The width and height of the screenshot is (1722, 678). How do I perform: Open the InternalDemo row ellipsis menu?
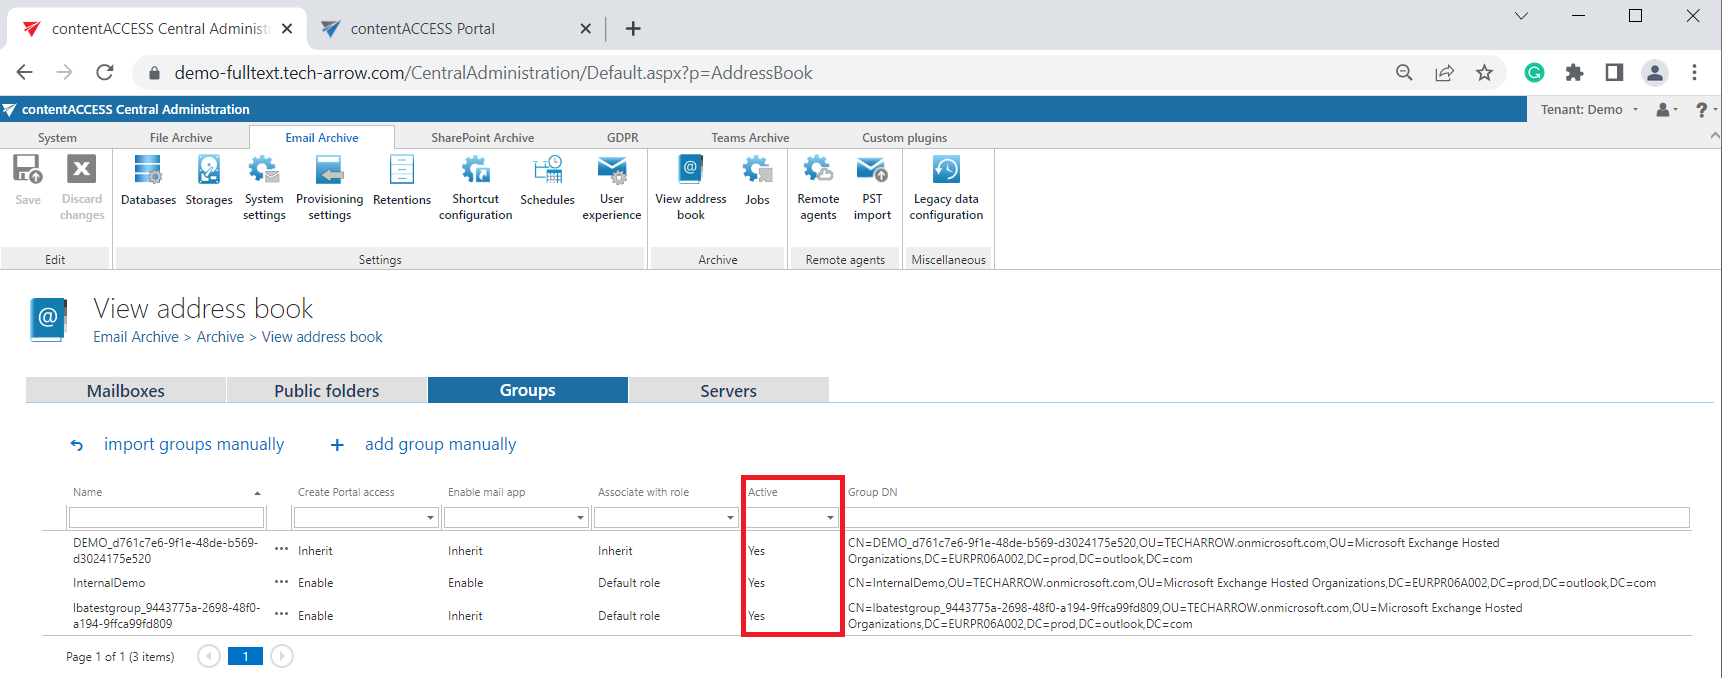coord(281,582)
